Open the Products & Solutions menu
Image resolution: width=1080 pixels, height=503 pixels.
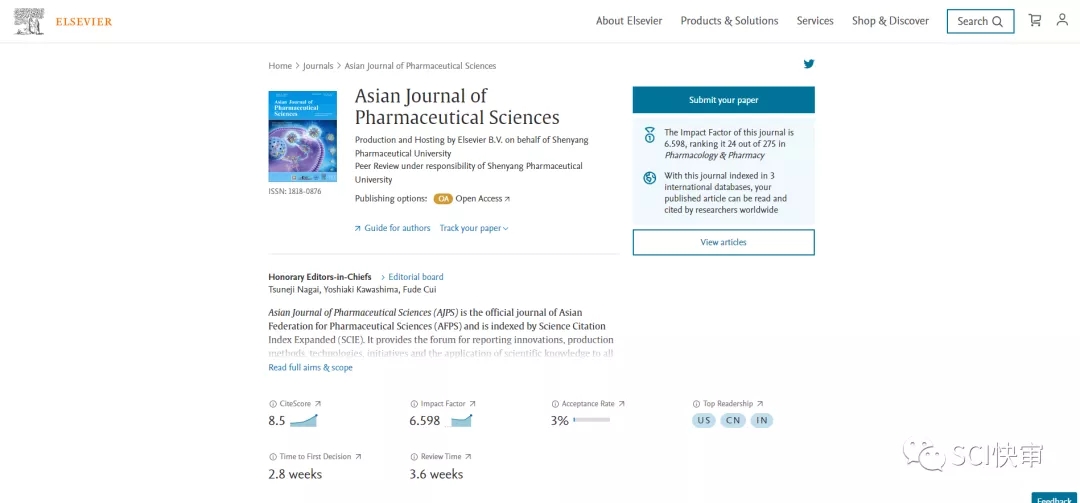729,21
